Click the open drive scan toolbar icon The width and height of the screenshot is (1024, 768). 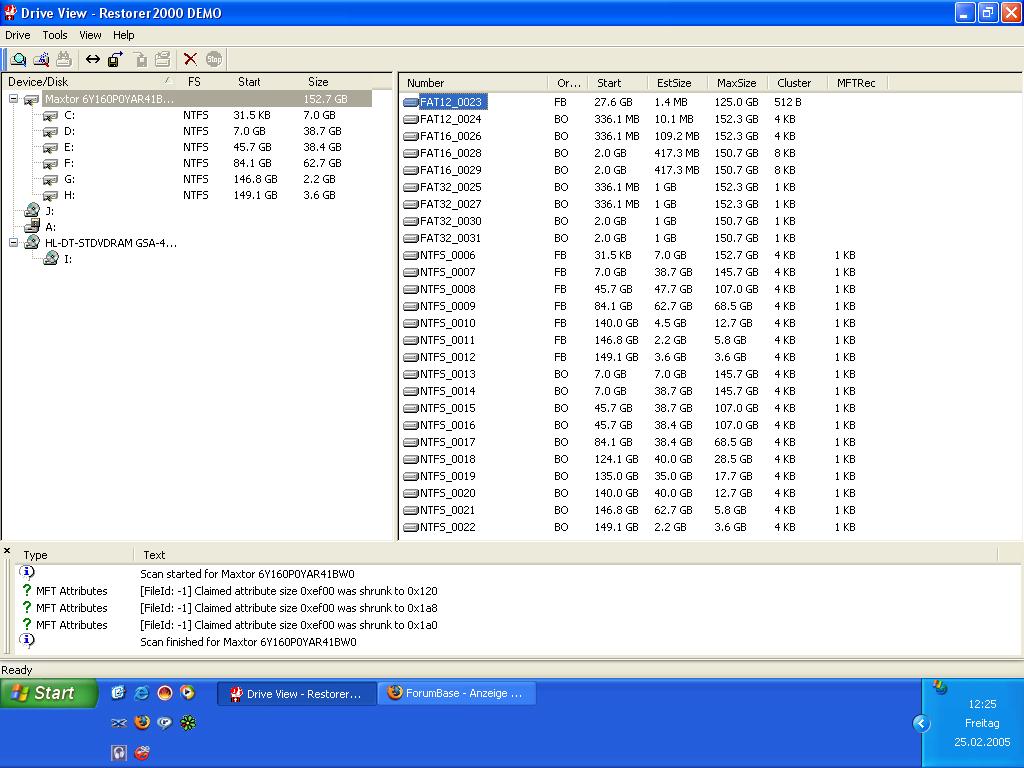pyautogui.click(x=18, y=59)
